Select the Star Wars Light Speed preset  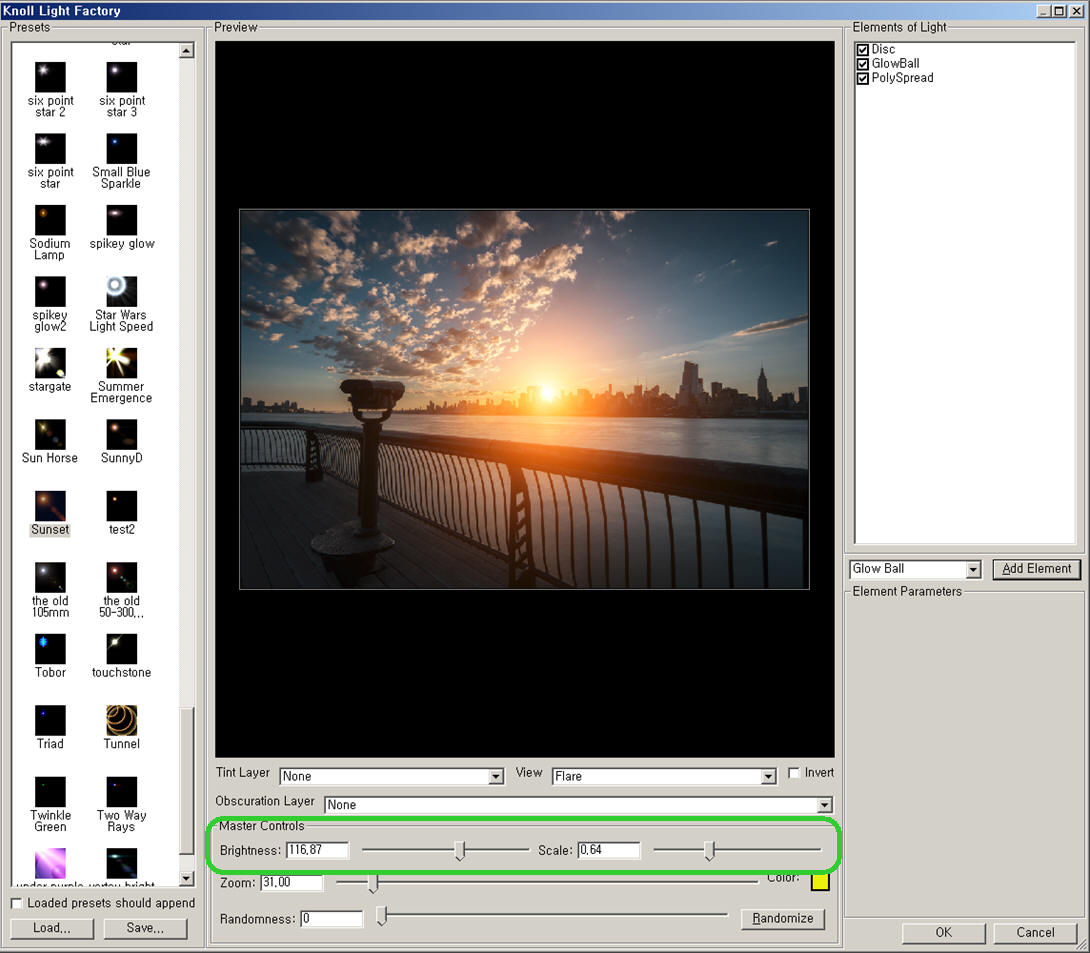coord(121,292)
